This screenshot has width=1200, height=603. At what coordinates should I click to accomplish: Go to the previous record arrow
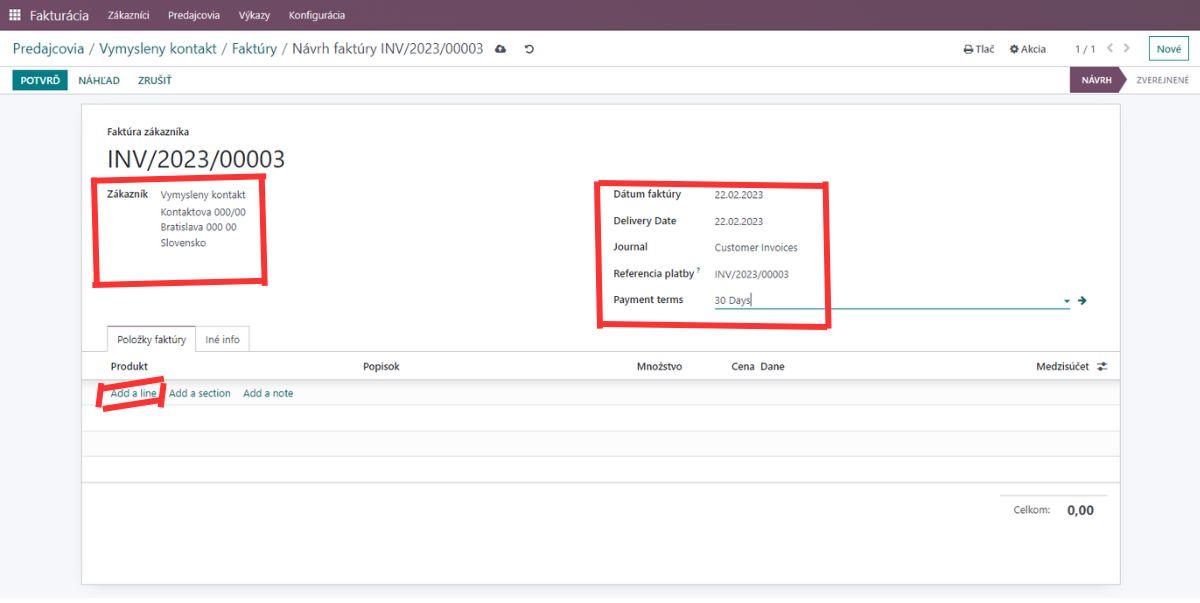1110,48
